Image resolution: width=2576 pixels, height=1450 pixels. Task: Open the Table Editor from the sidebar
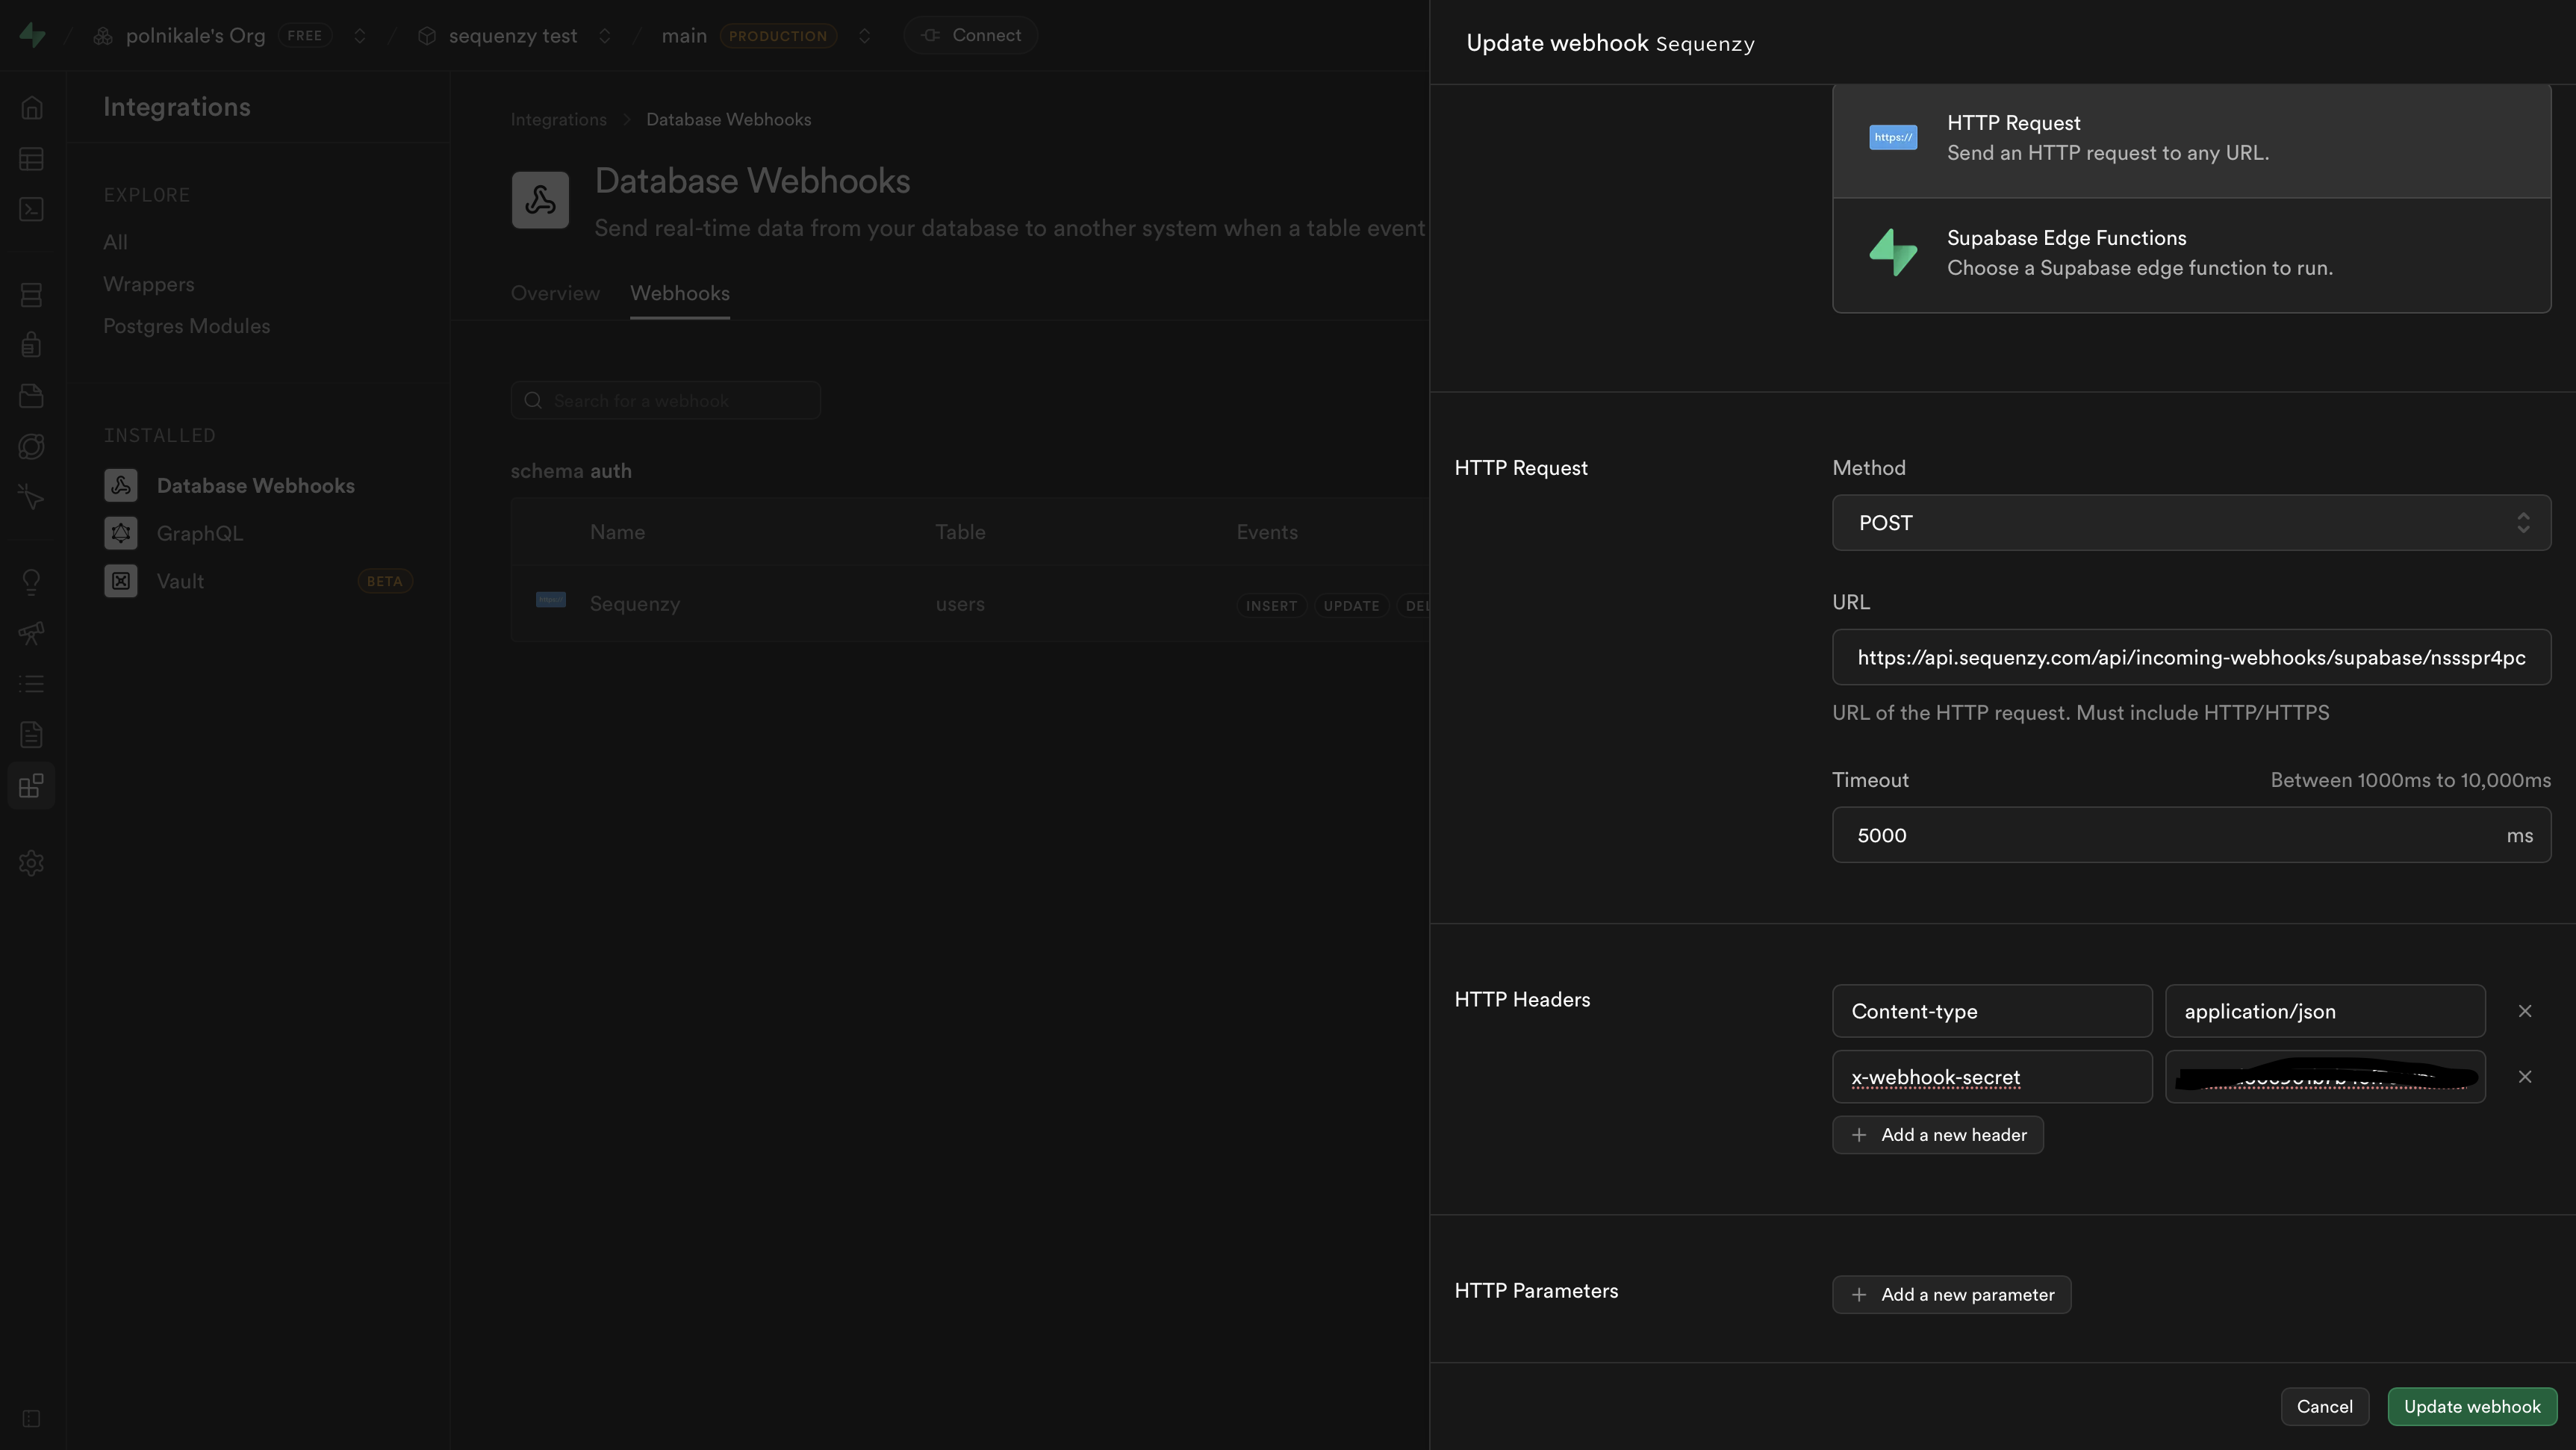31,159
